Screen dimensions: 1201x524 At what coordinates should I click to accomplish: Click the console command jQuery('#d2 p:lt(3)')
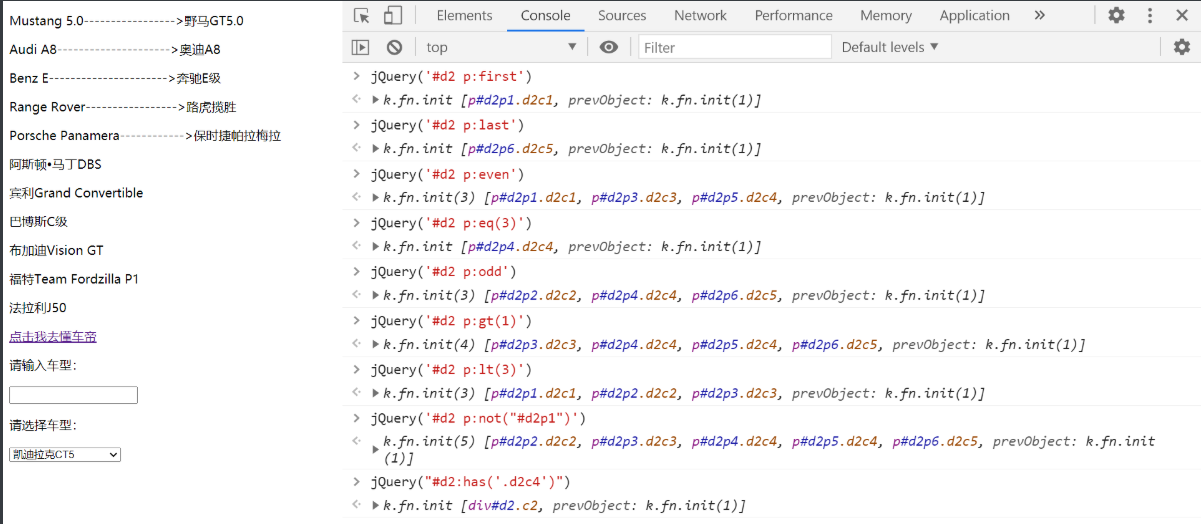(x=451, y=370)
